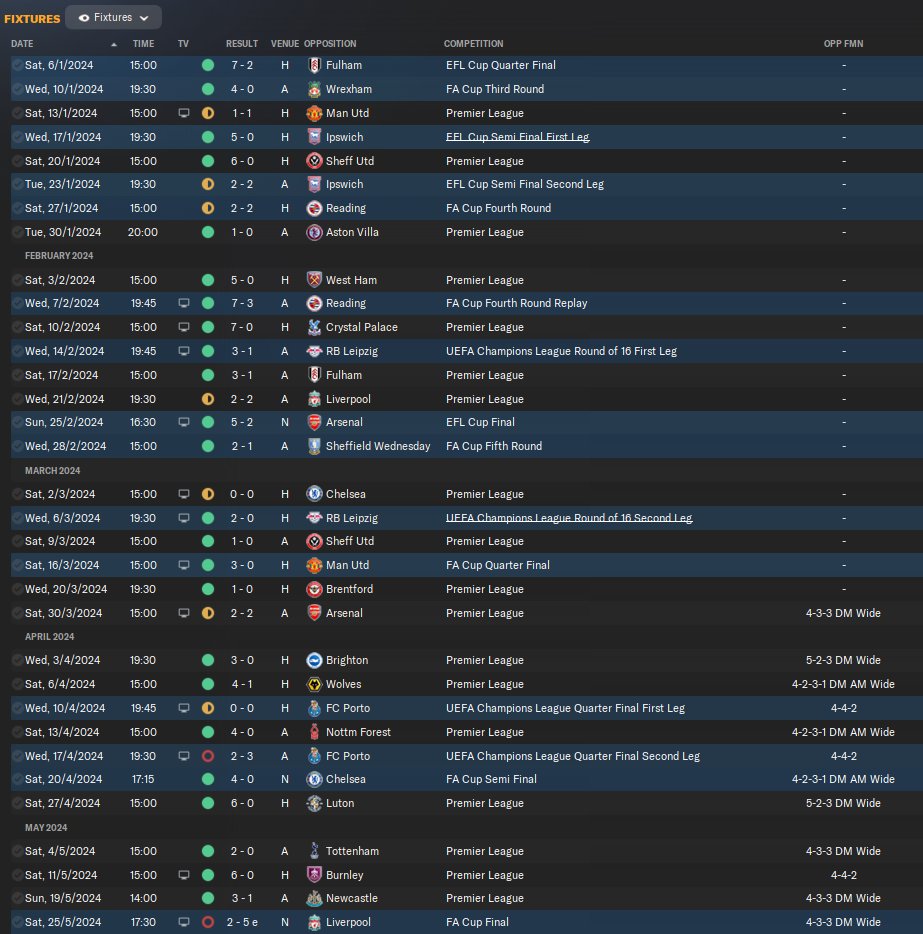
Task: Click the Nottm Forest opposition name
Action: (358, 732)
